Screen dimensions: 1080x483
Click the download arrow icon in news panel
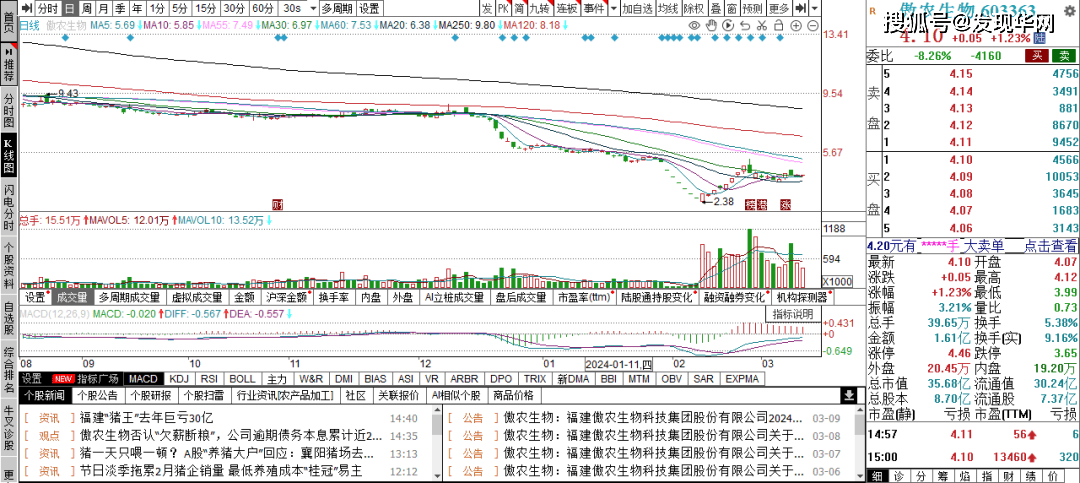[849, 395]
